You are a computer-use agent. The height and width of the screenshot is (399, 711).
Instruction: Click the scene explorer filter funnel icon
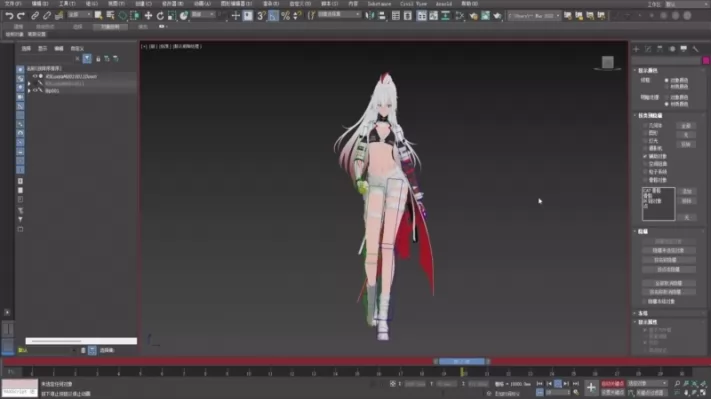[x=87, y=58]
